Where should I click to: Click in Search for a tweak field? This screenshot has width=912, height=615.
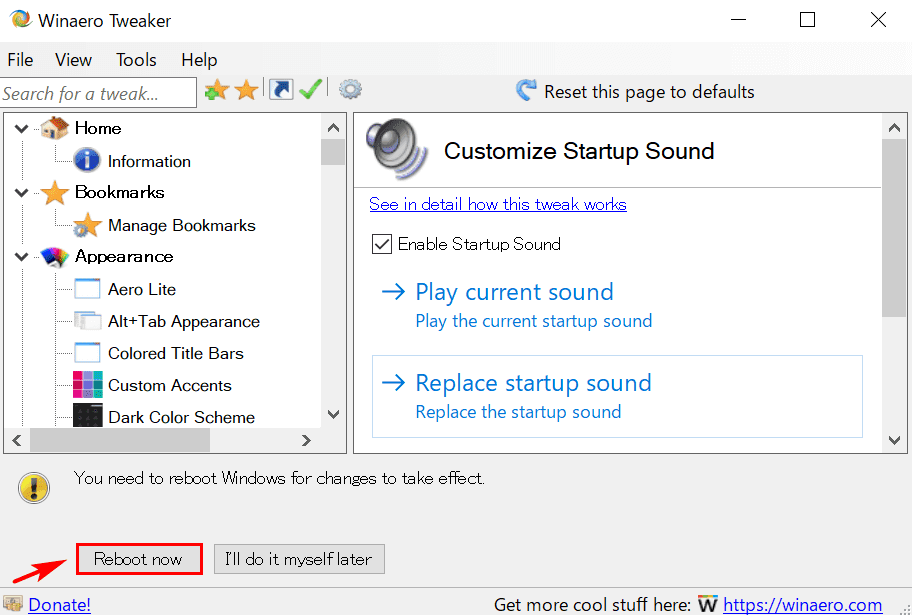click(98, 93)
